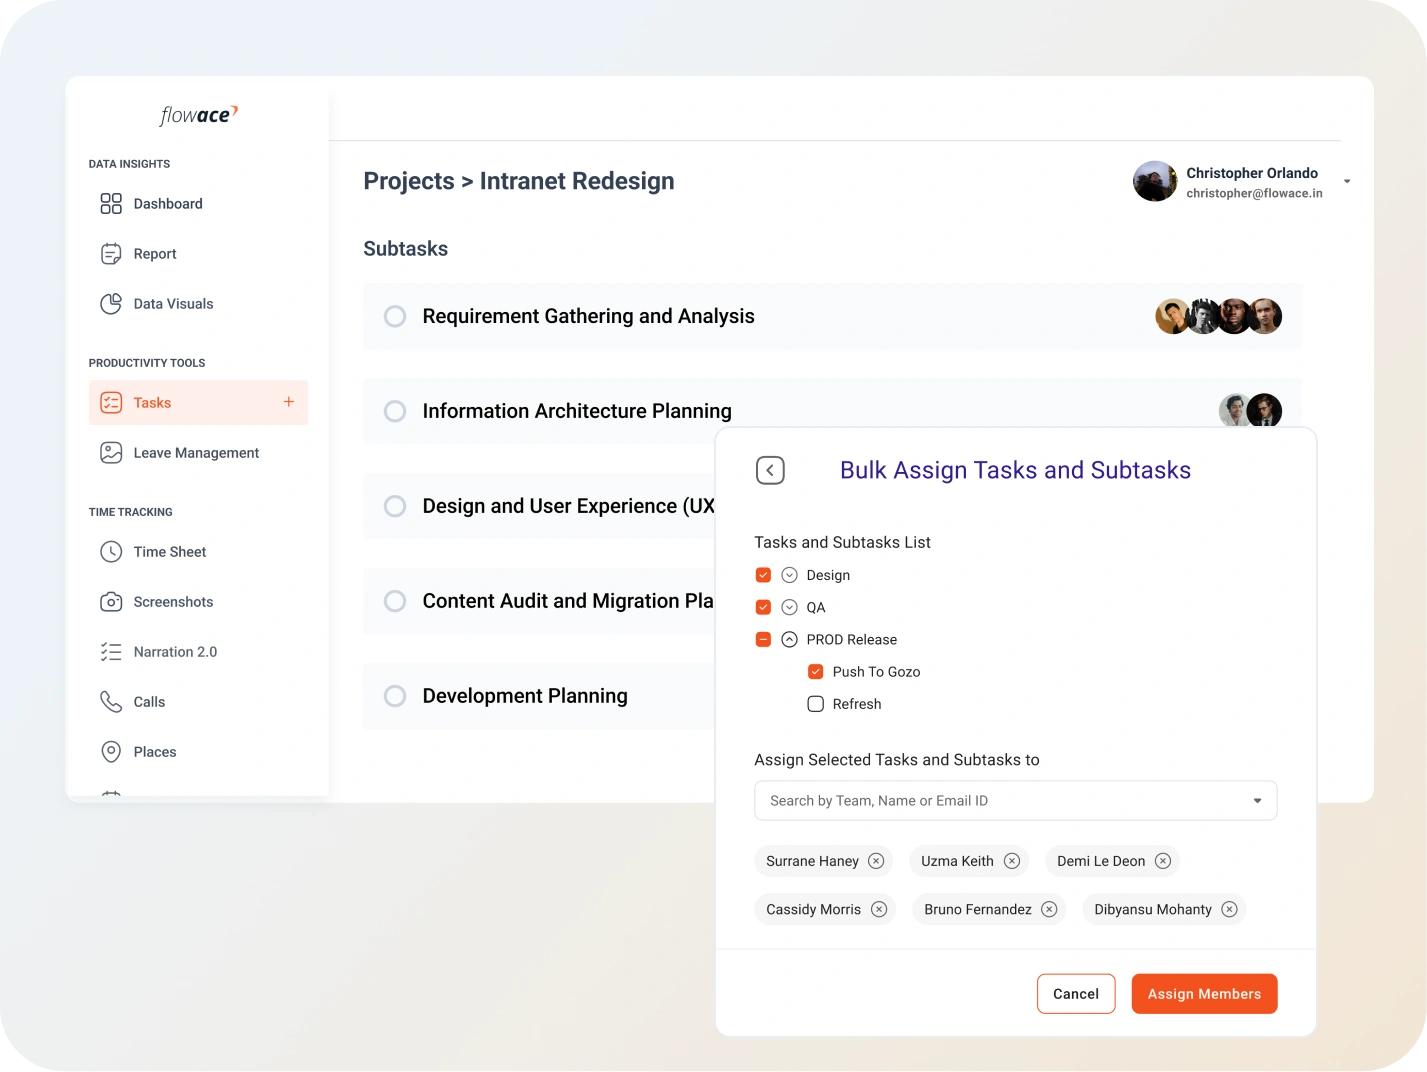Screen dimensions: 1427x1072
Task: Click the Assign Members button
Action: click(1204, 994)
